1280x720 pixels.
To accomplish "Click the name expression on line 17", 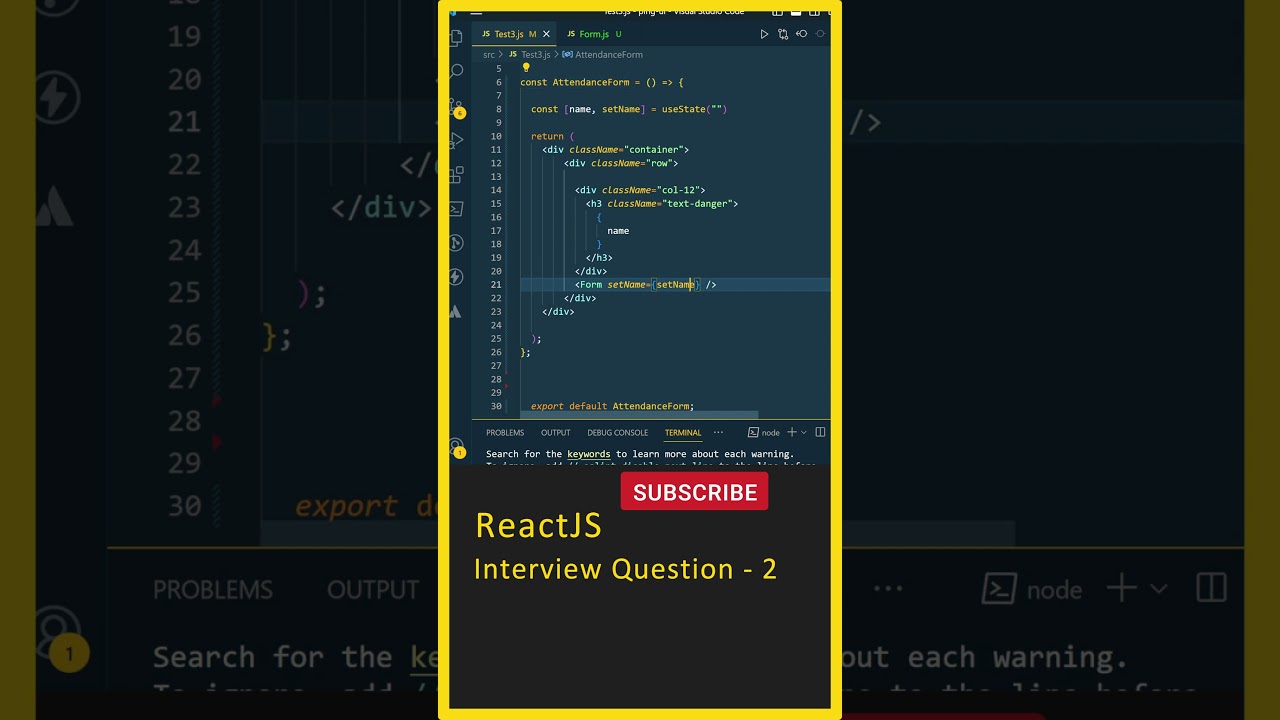I will pyautogui.click(x=618, y=231).
